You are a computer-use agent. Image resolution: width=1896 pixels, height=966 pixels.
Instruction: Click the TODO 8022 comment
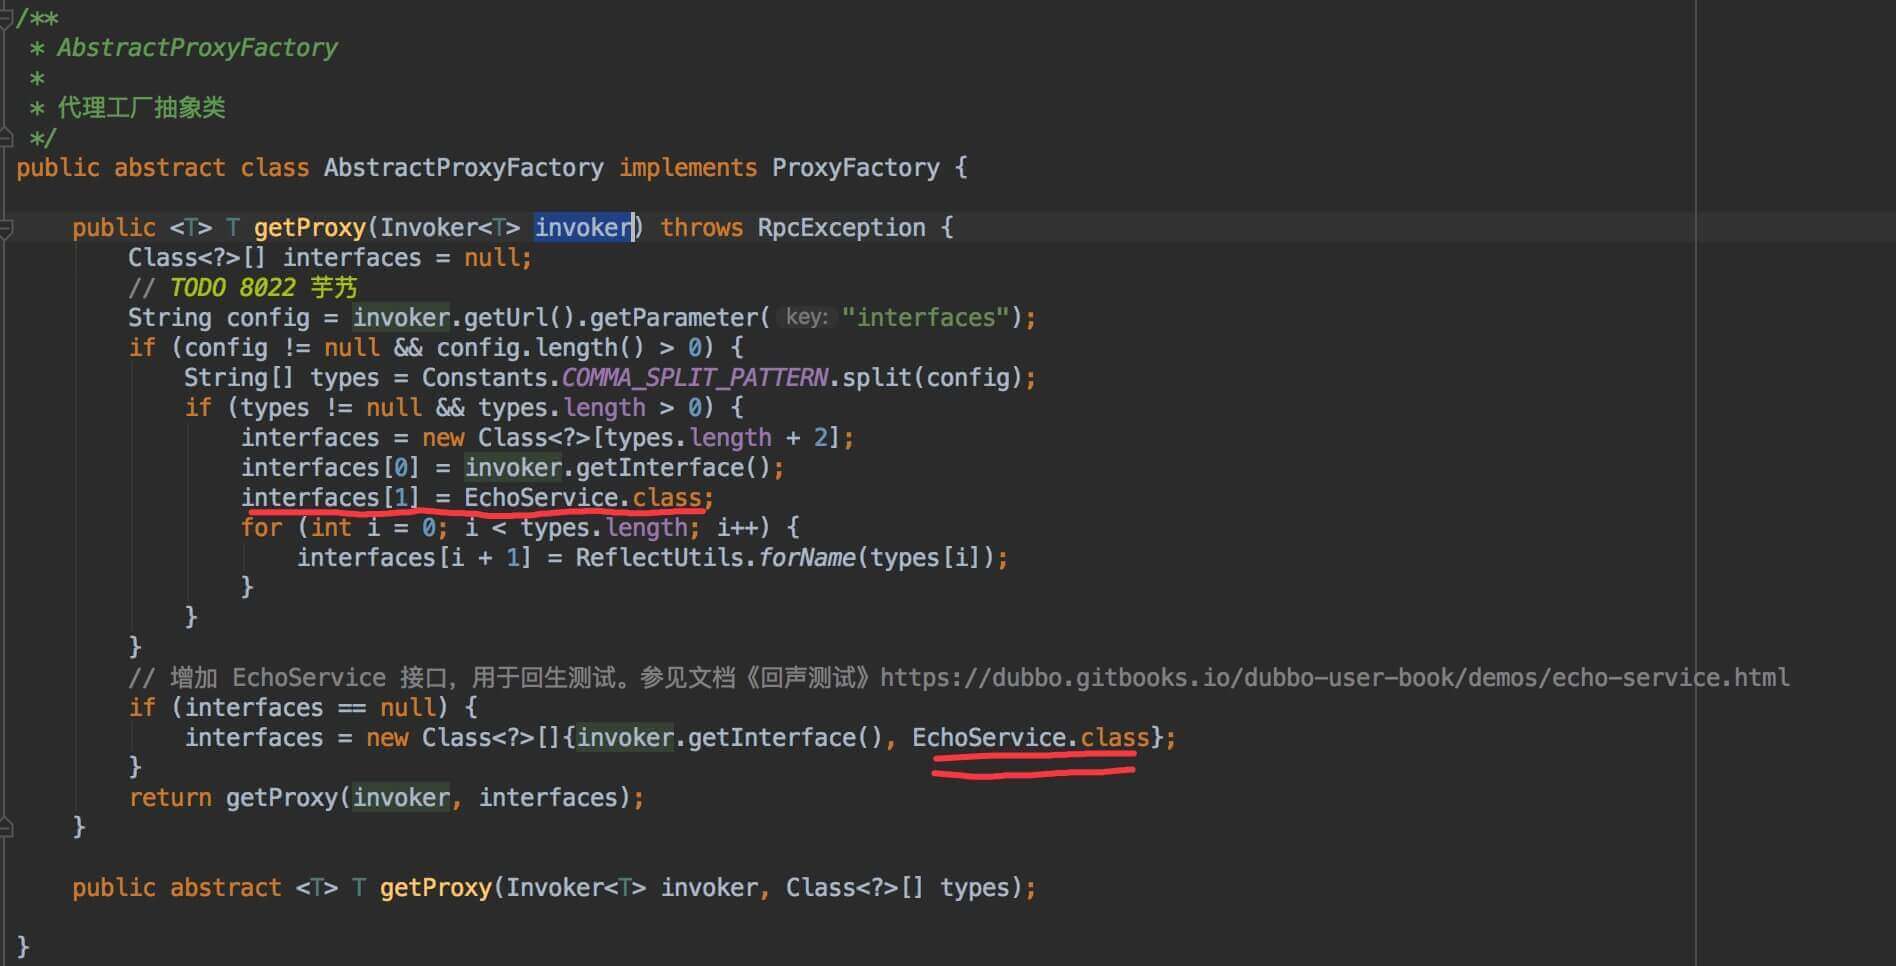pyautogui.click(x=232, y=288)
